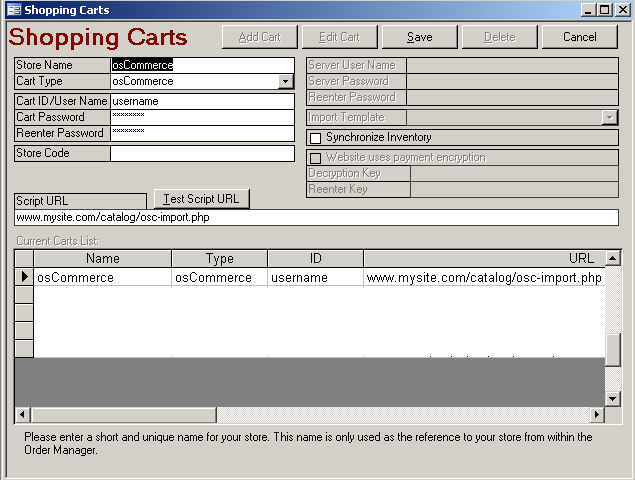Click into the Store Code field

pyautogui.click(x=202, y=153)
